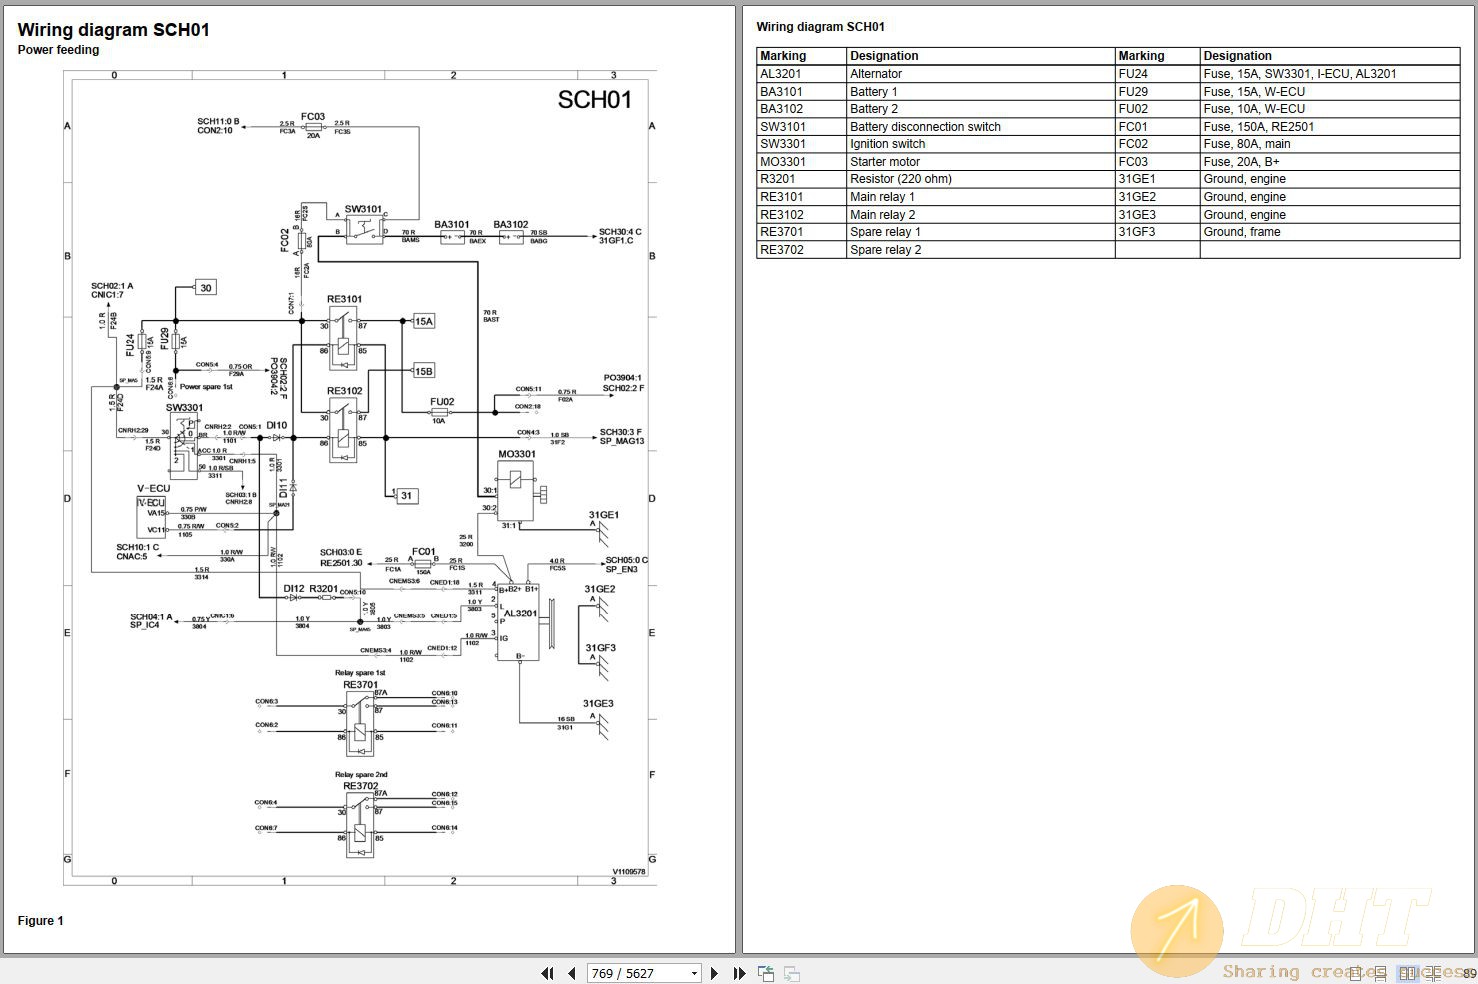Click 'Fuse, 15A, SW3301, I-ECU, AL3201' cell

pyautogui.click(x=1330, y=74)
